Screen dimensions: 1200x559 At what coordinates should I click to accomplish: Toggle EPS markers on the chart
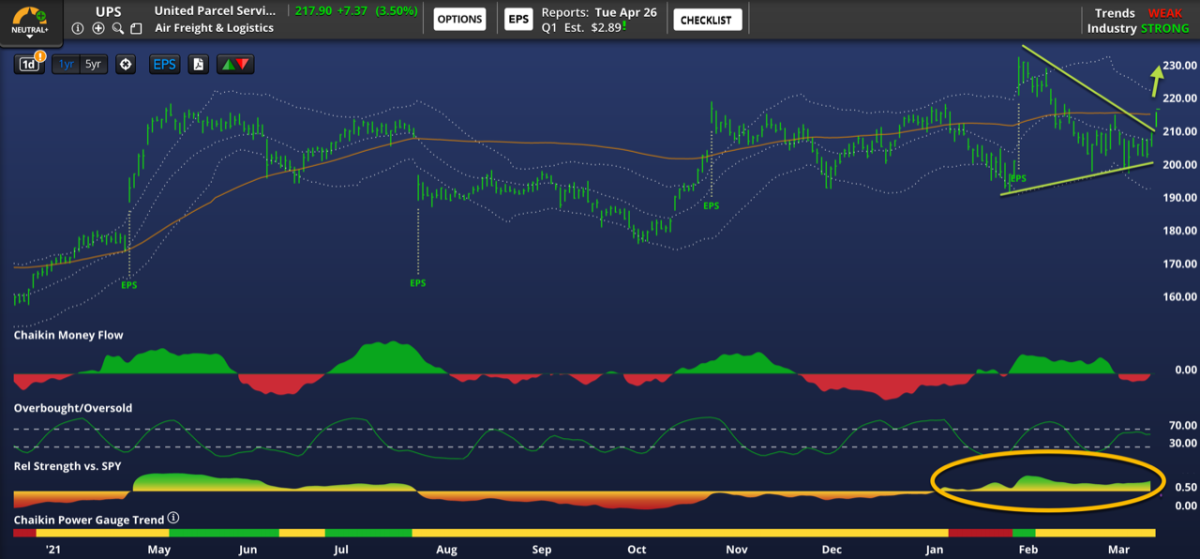tap(163, 64)
